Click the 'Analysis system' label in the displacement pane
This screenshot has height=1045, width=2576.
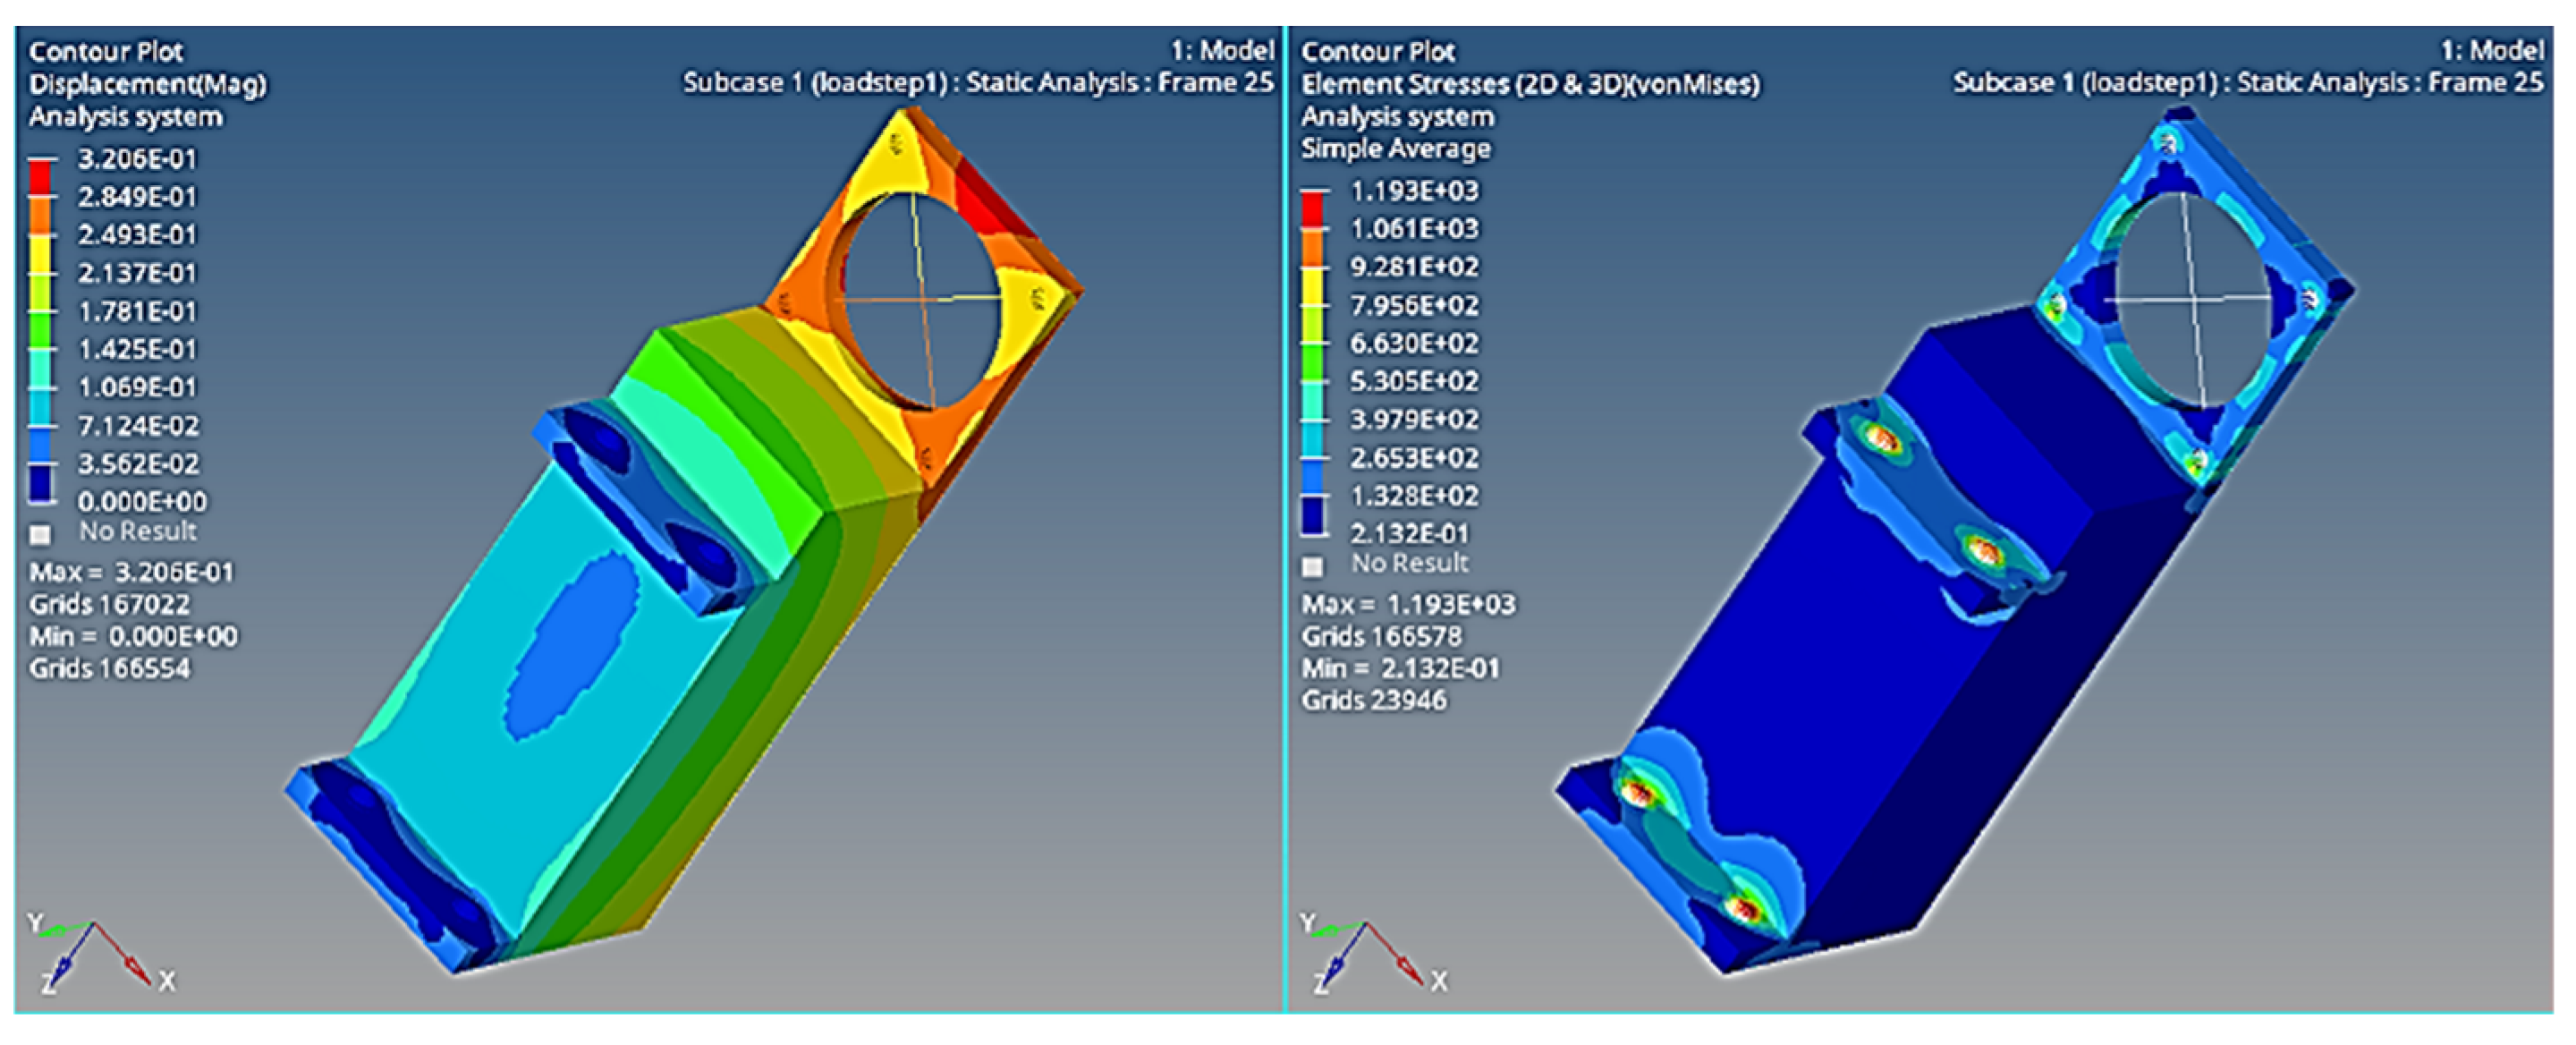coord(126,117)
